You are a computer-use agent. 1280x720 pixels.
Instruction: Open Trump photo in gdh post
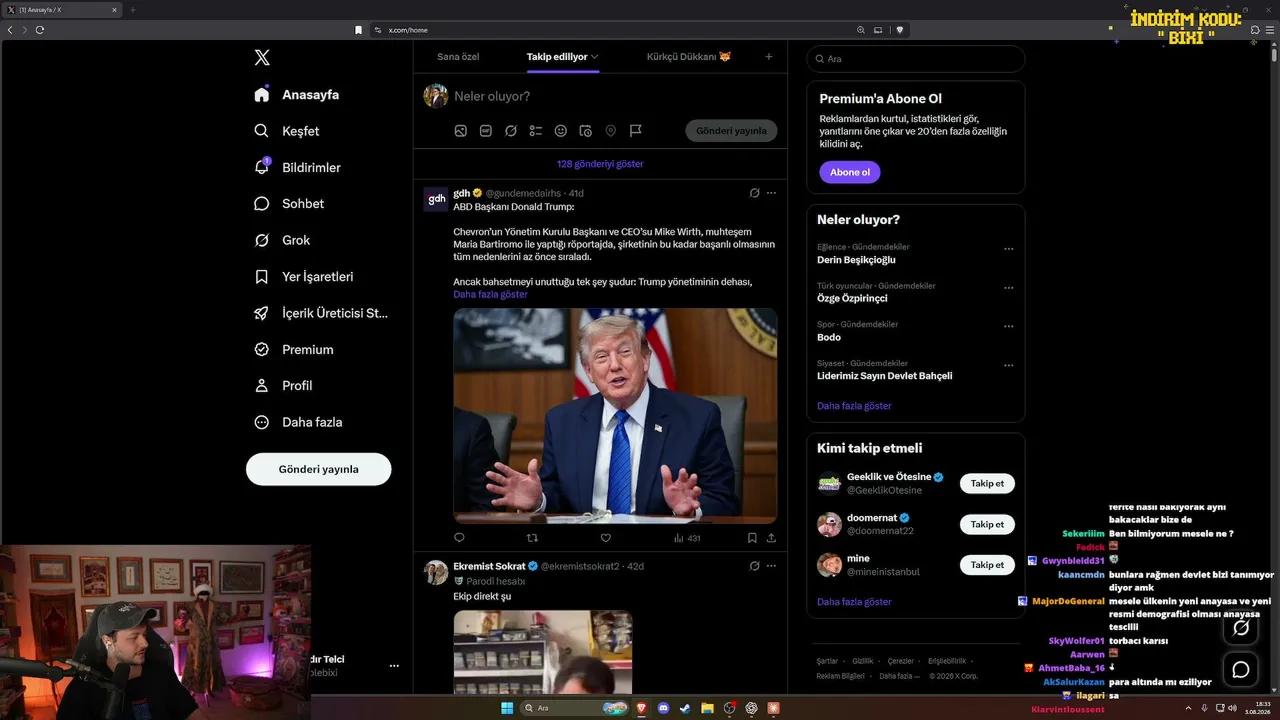[615, 416]
